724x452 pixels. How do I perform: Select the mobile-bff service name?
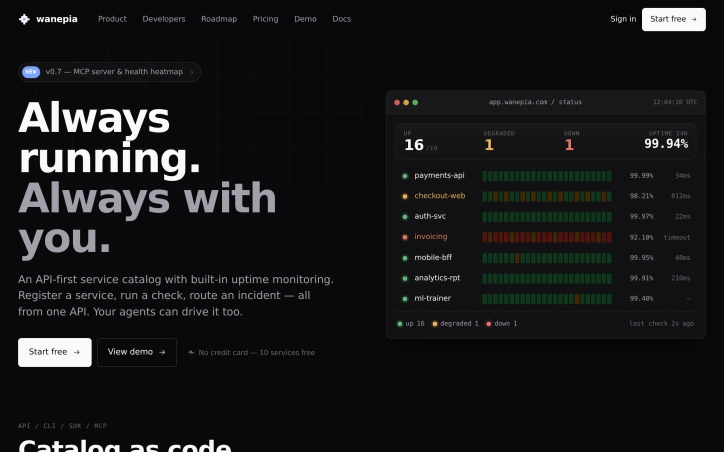pos(433,257)
